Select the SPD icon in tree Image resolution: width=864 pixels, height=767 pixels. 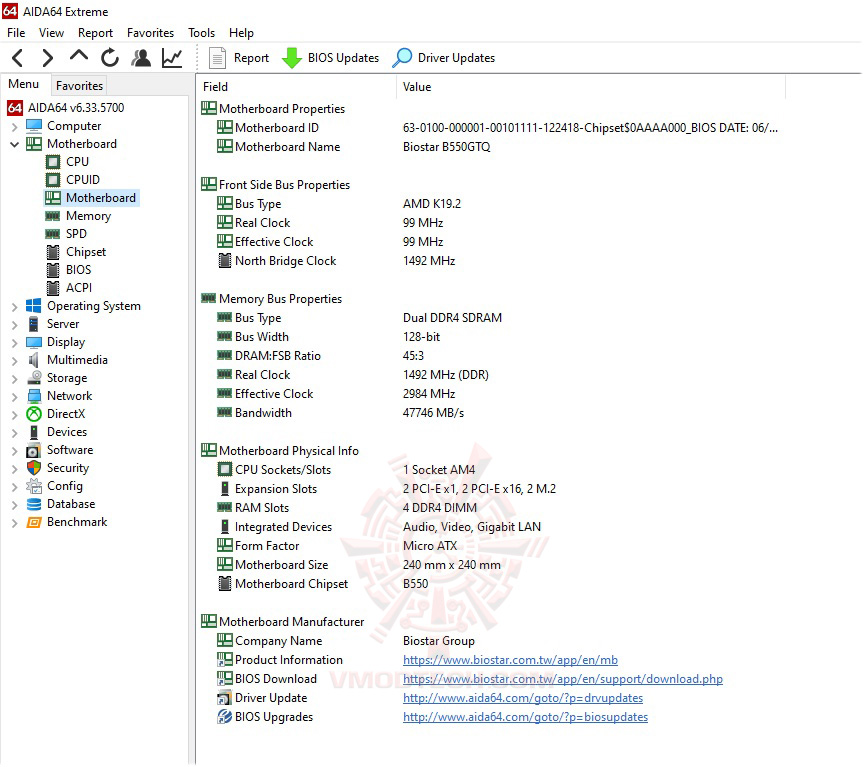53,234
